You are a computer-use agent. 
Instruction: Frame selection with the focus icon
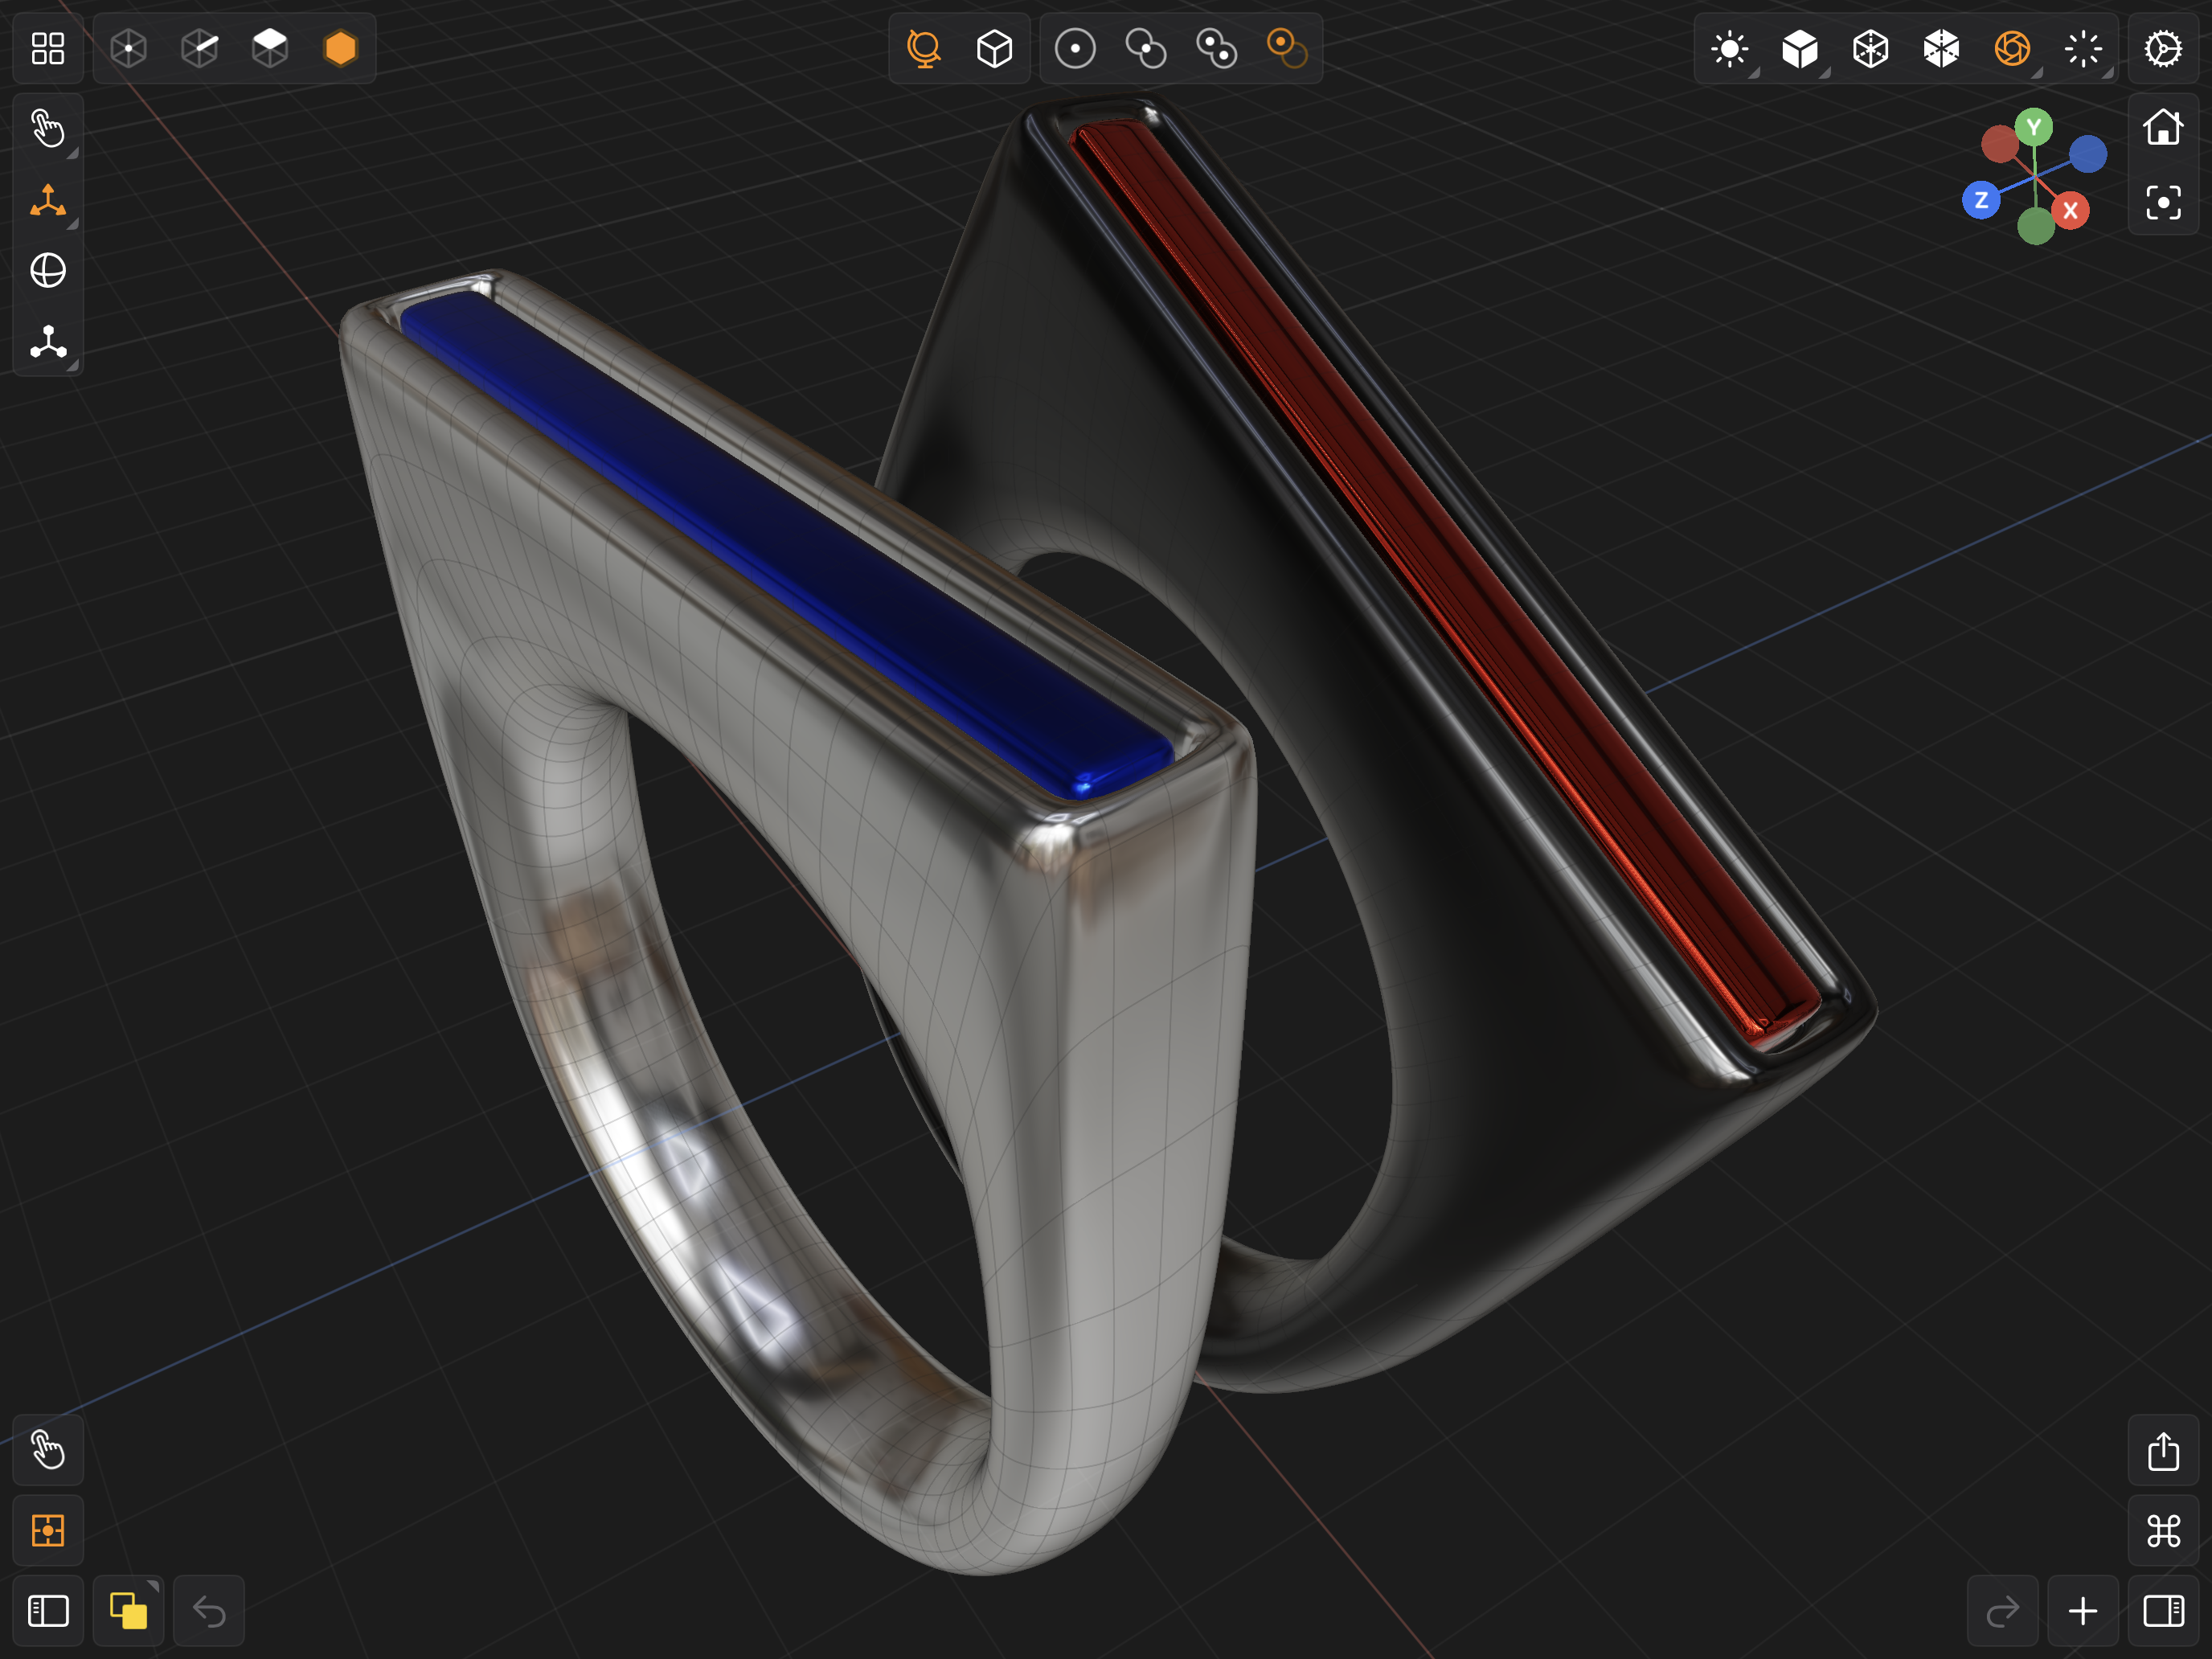pyautogui.click(x=2163, y=203)
